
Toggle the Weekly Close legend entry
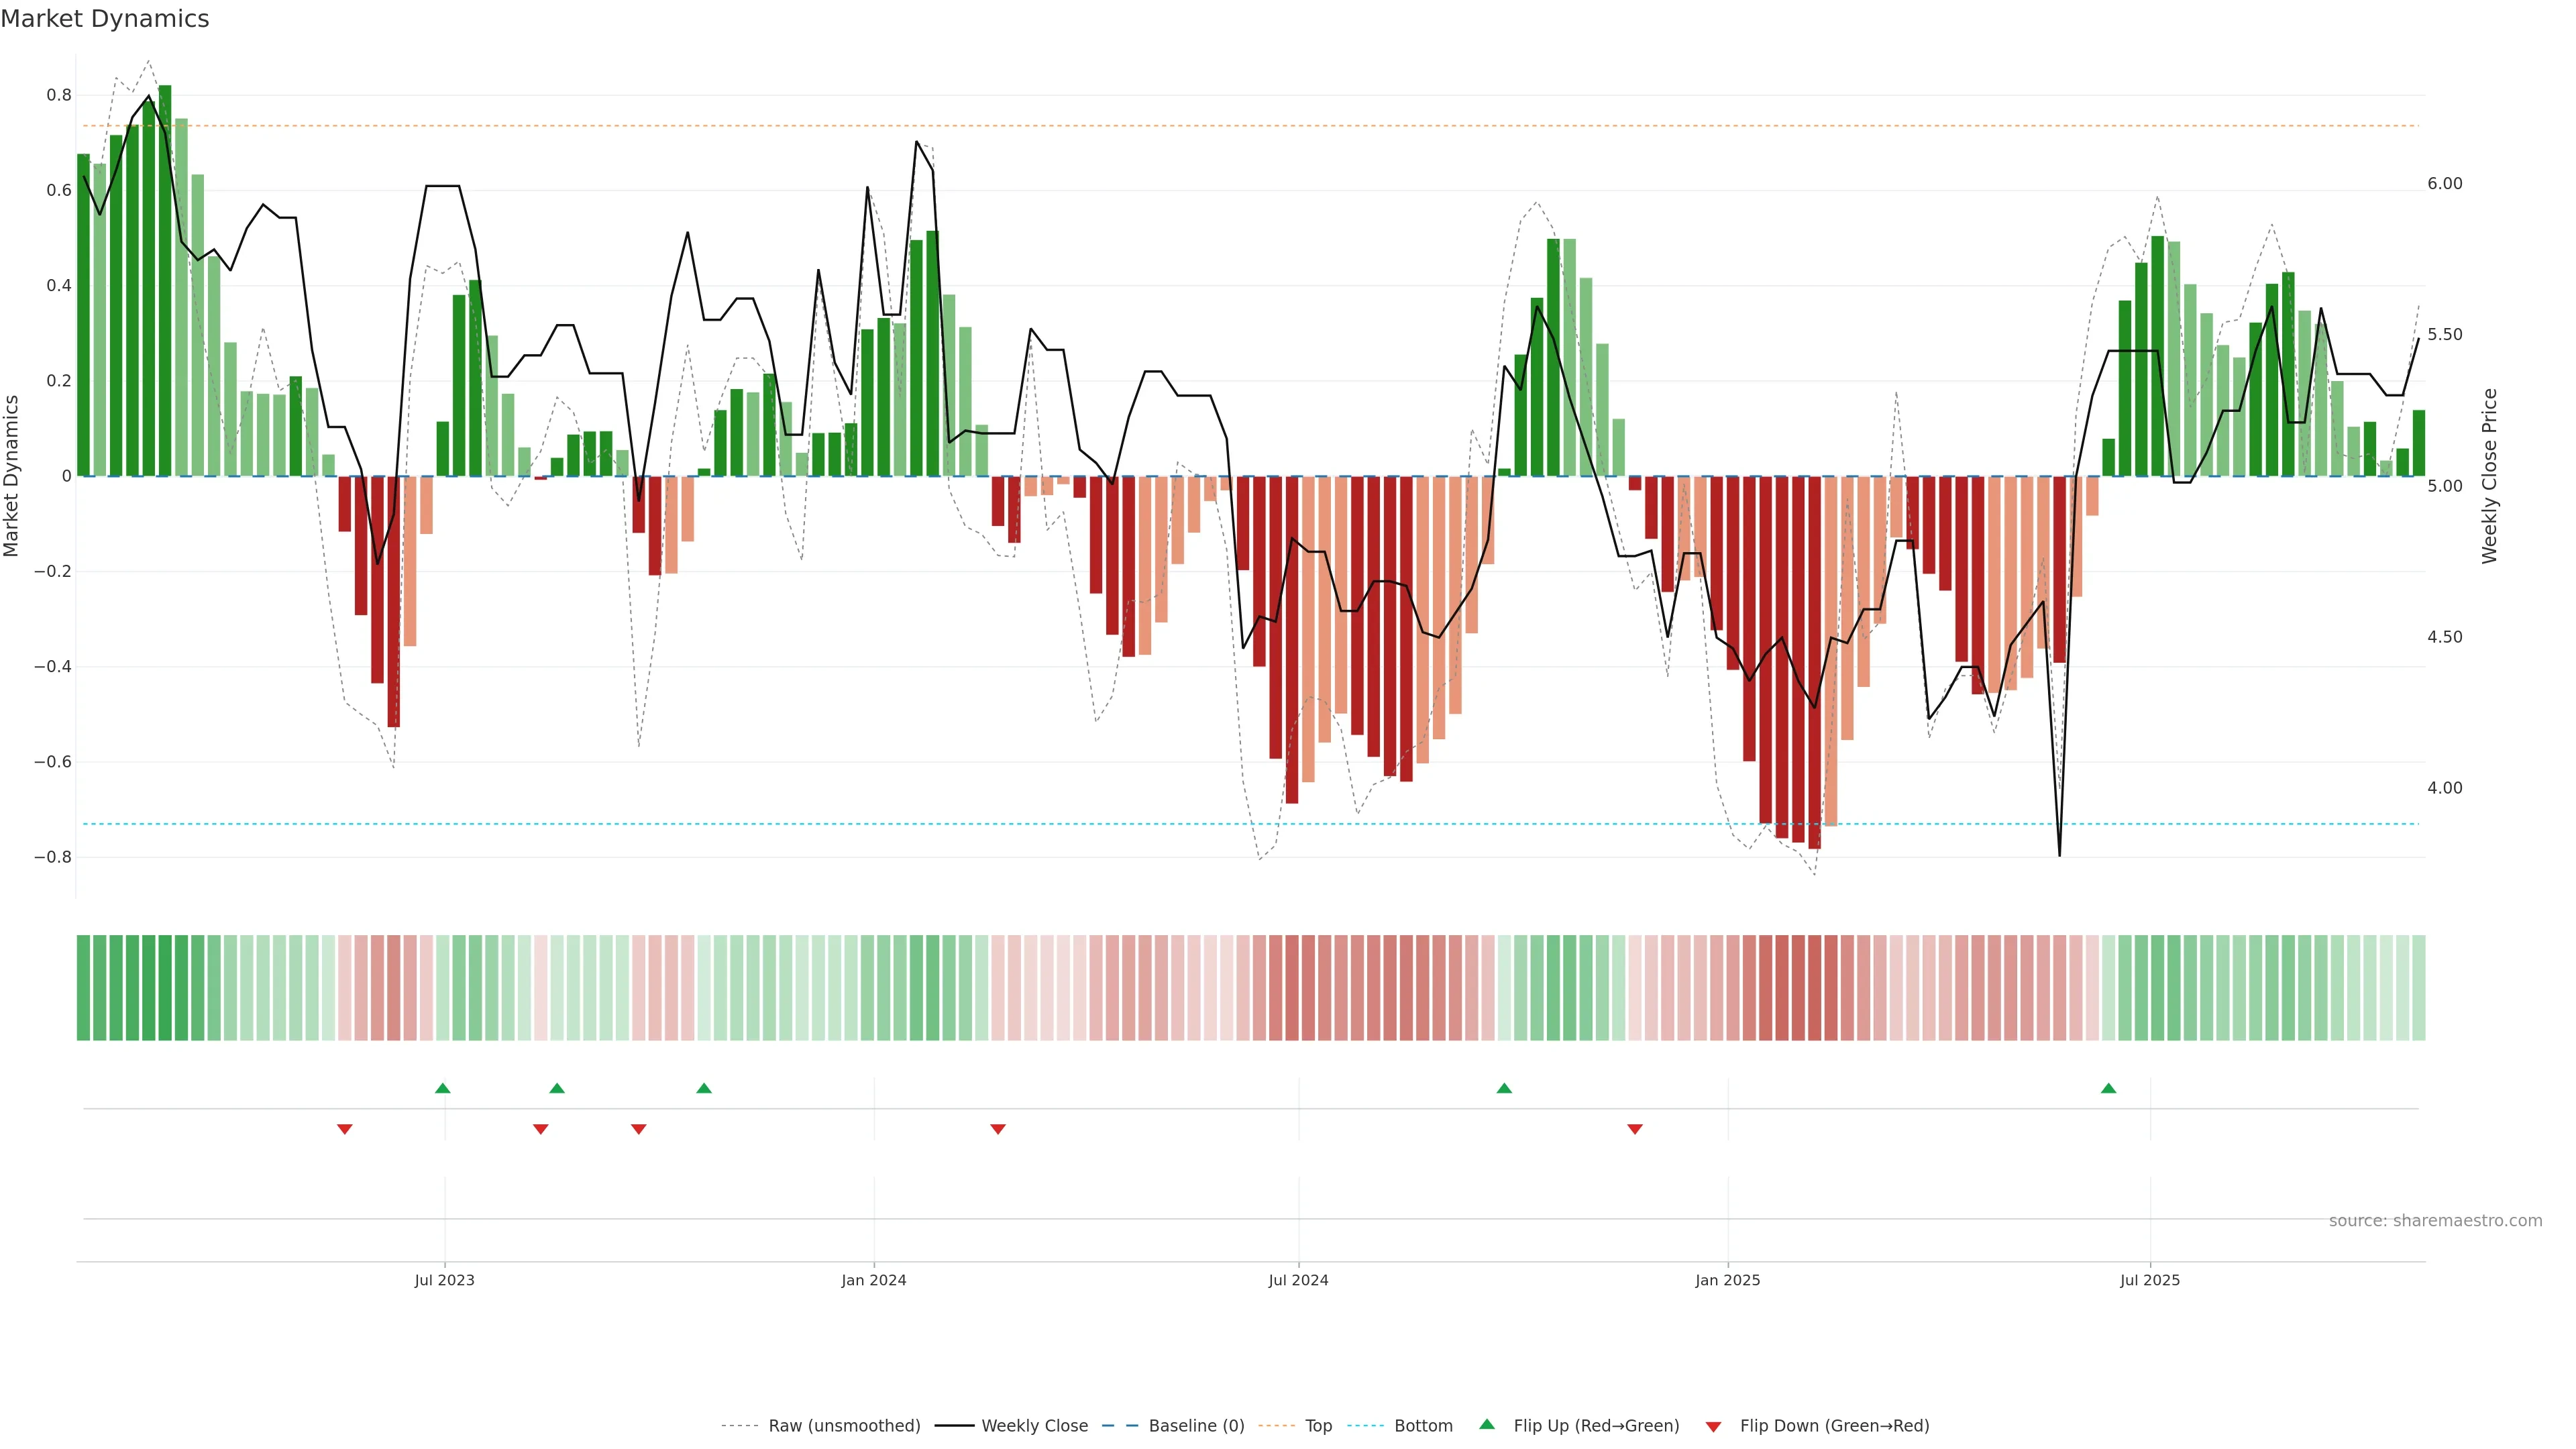1034,1426
